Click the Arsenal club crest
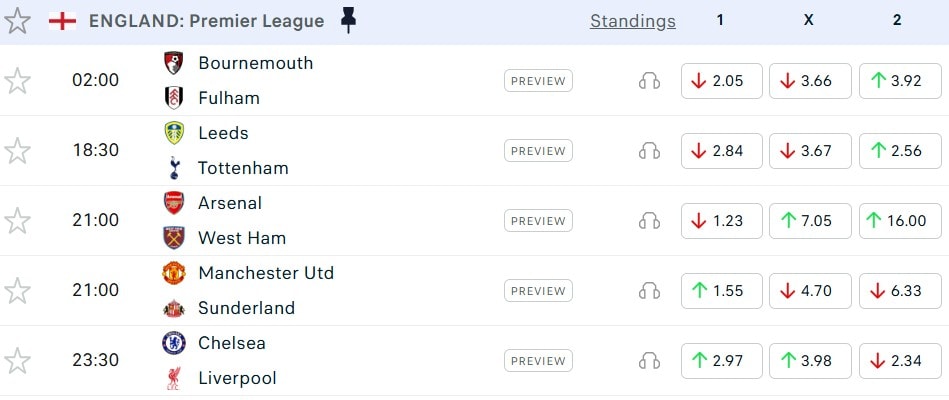The image size is (949, 400). click(174, 203)
